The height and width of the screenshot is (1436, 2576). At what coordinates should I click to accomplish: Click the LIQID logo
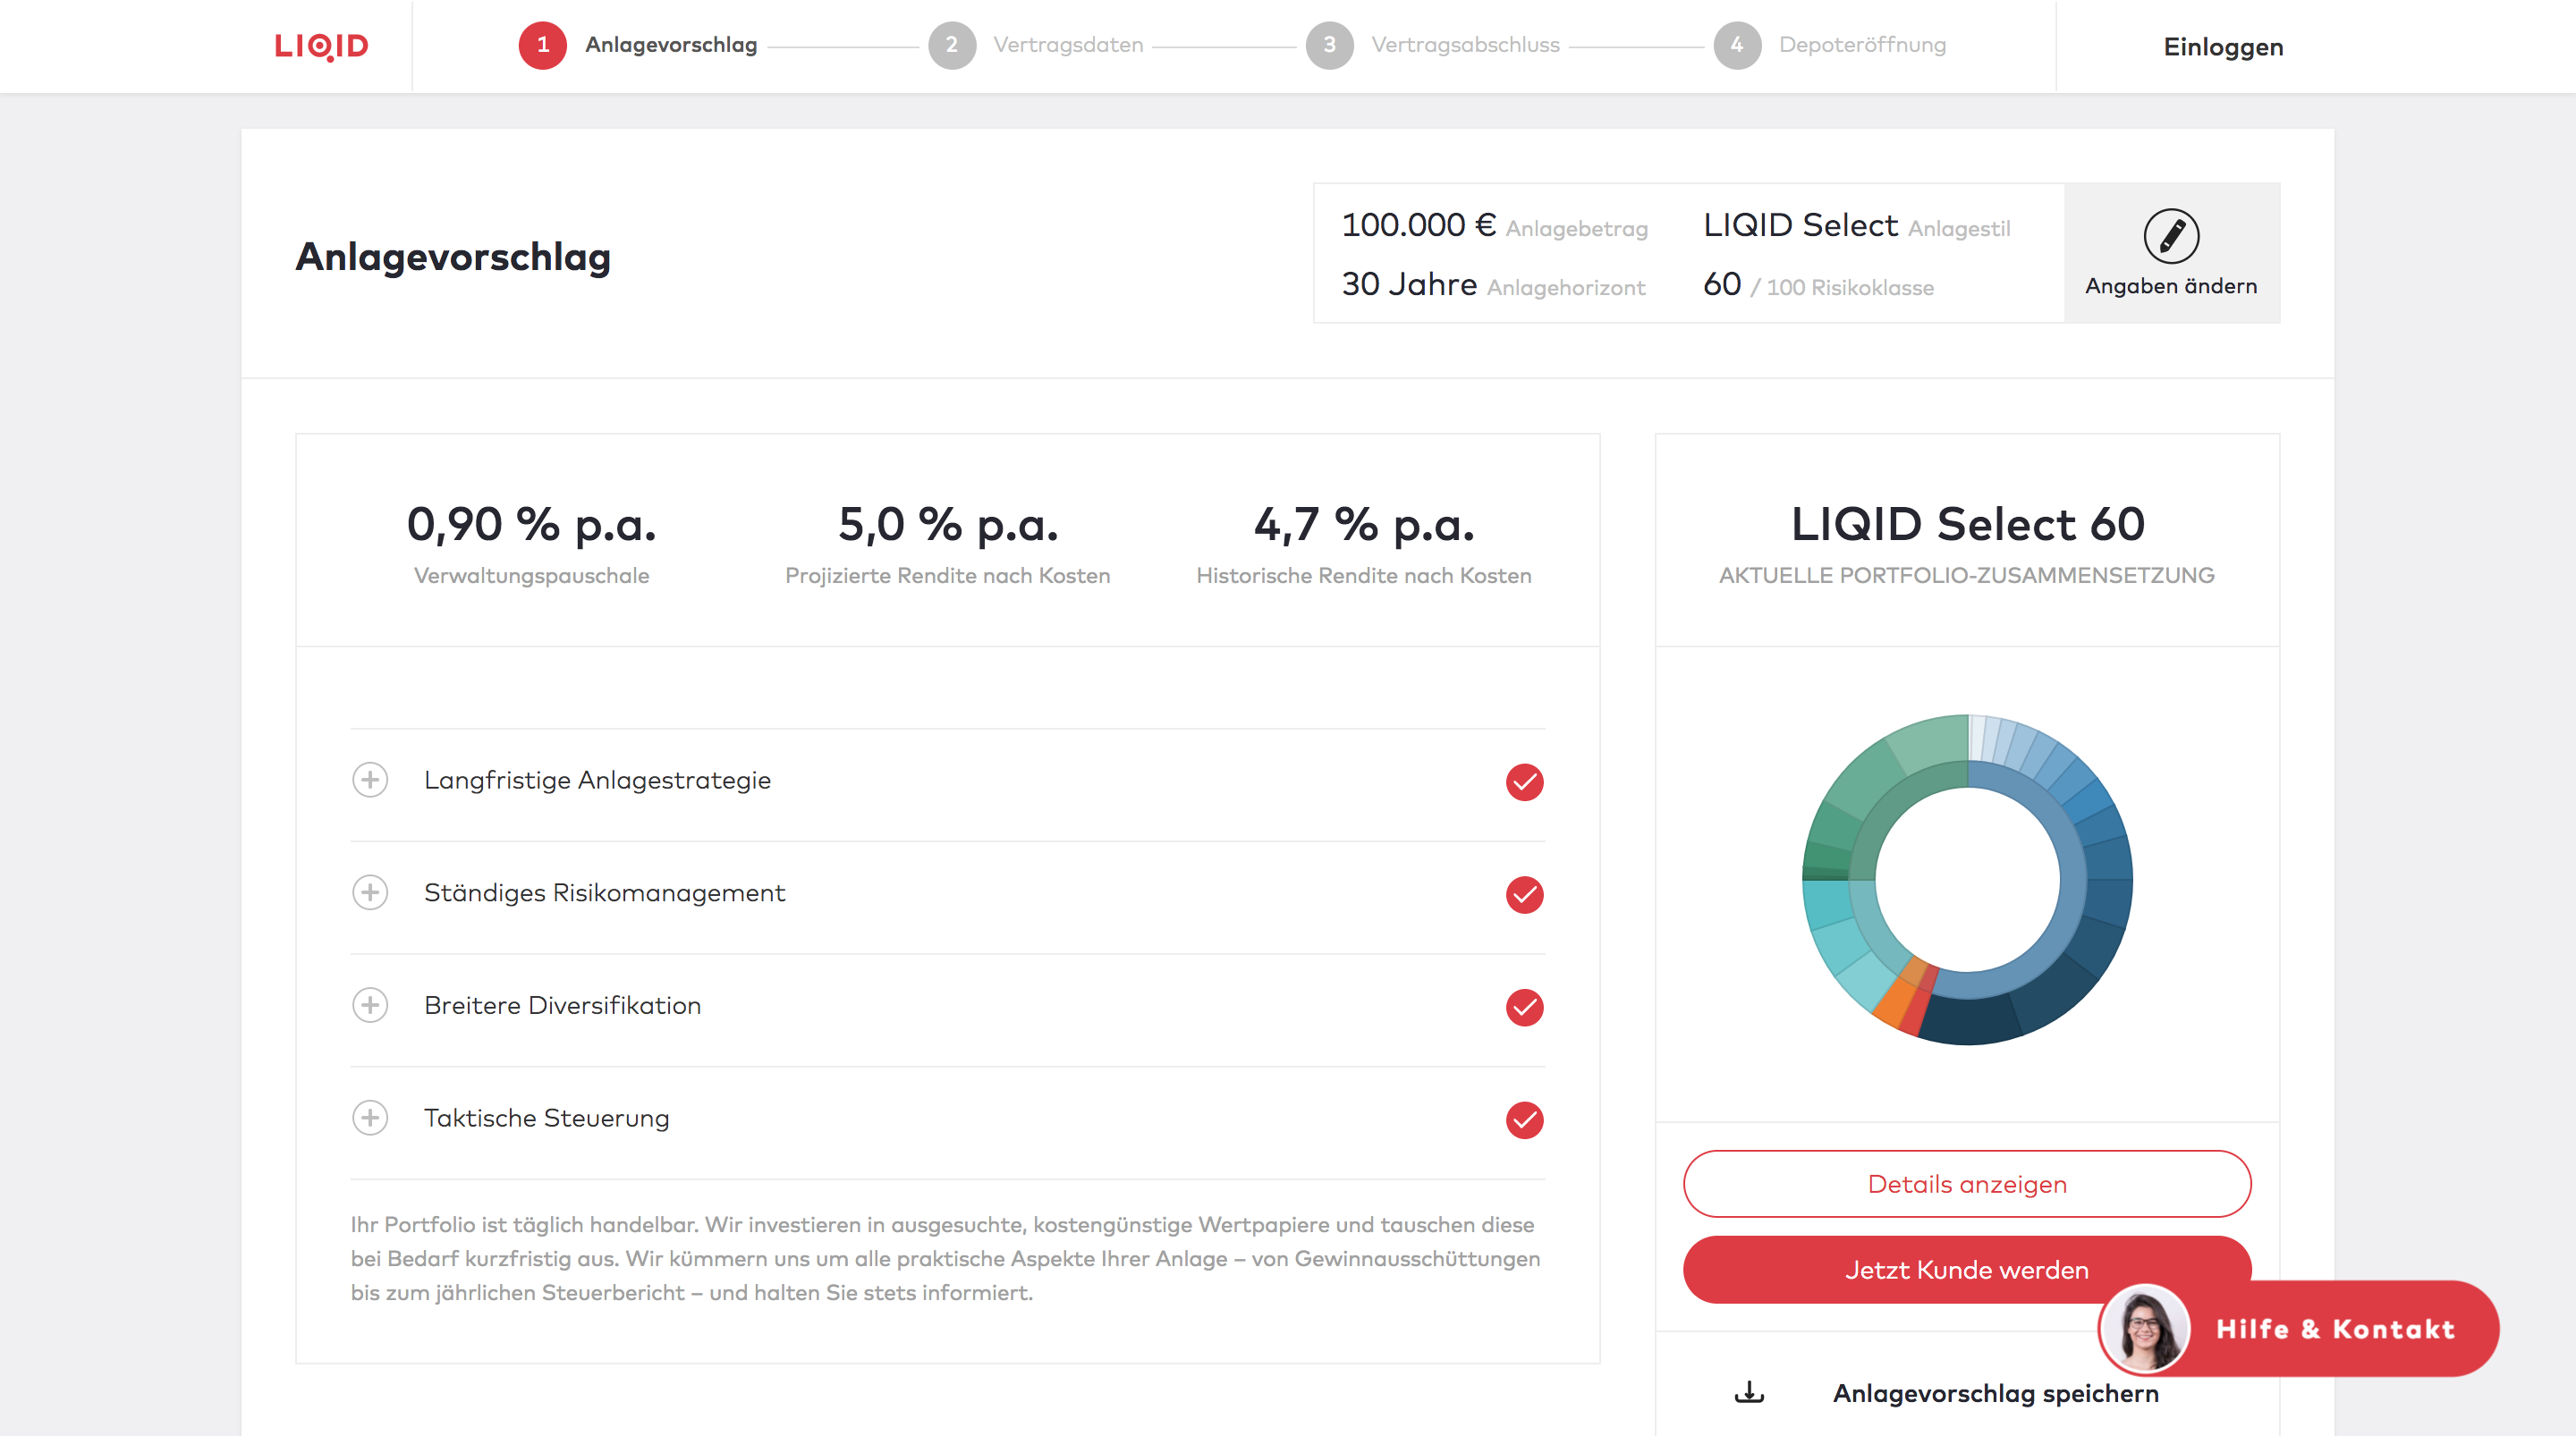tap(322, 46)
